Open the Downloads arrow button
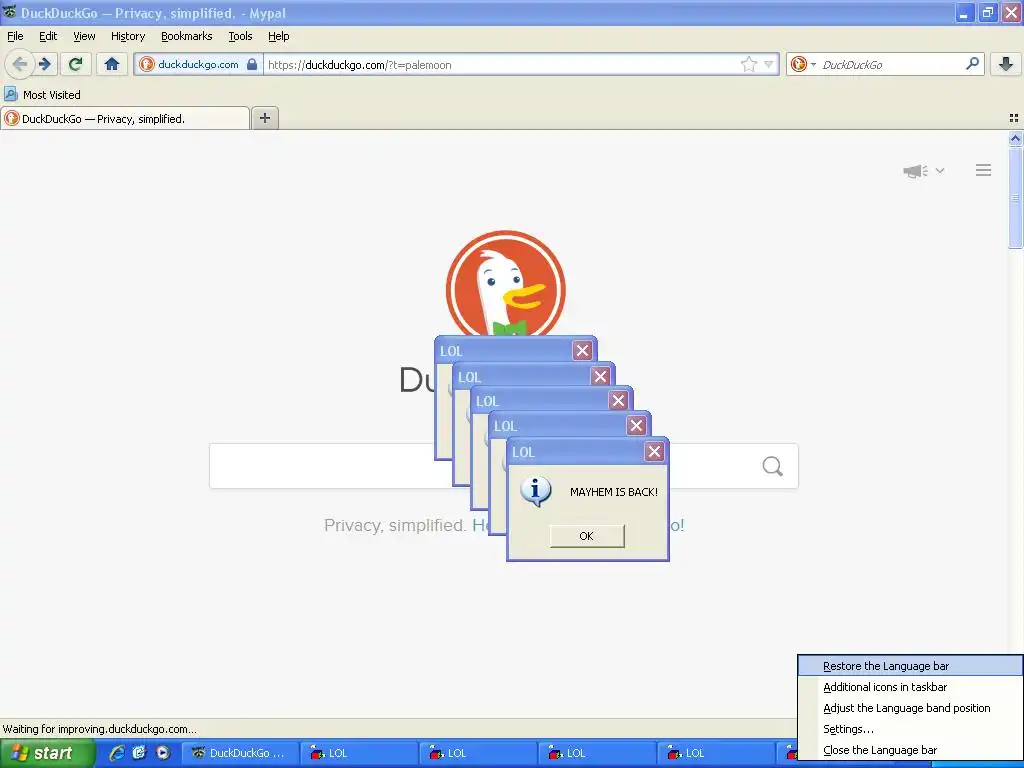 click(1006, 64)
